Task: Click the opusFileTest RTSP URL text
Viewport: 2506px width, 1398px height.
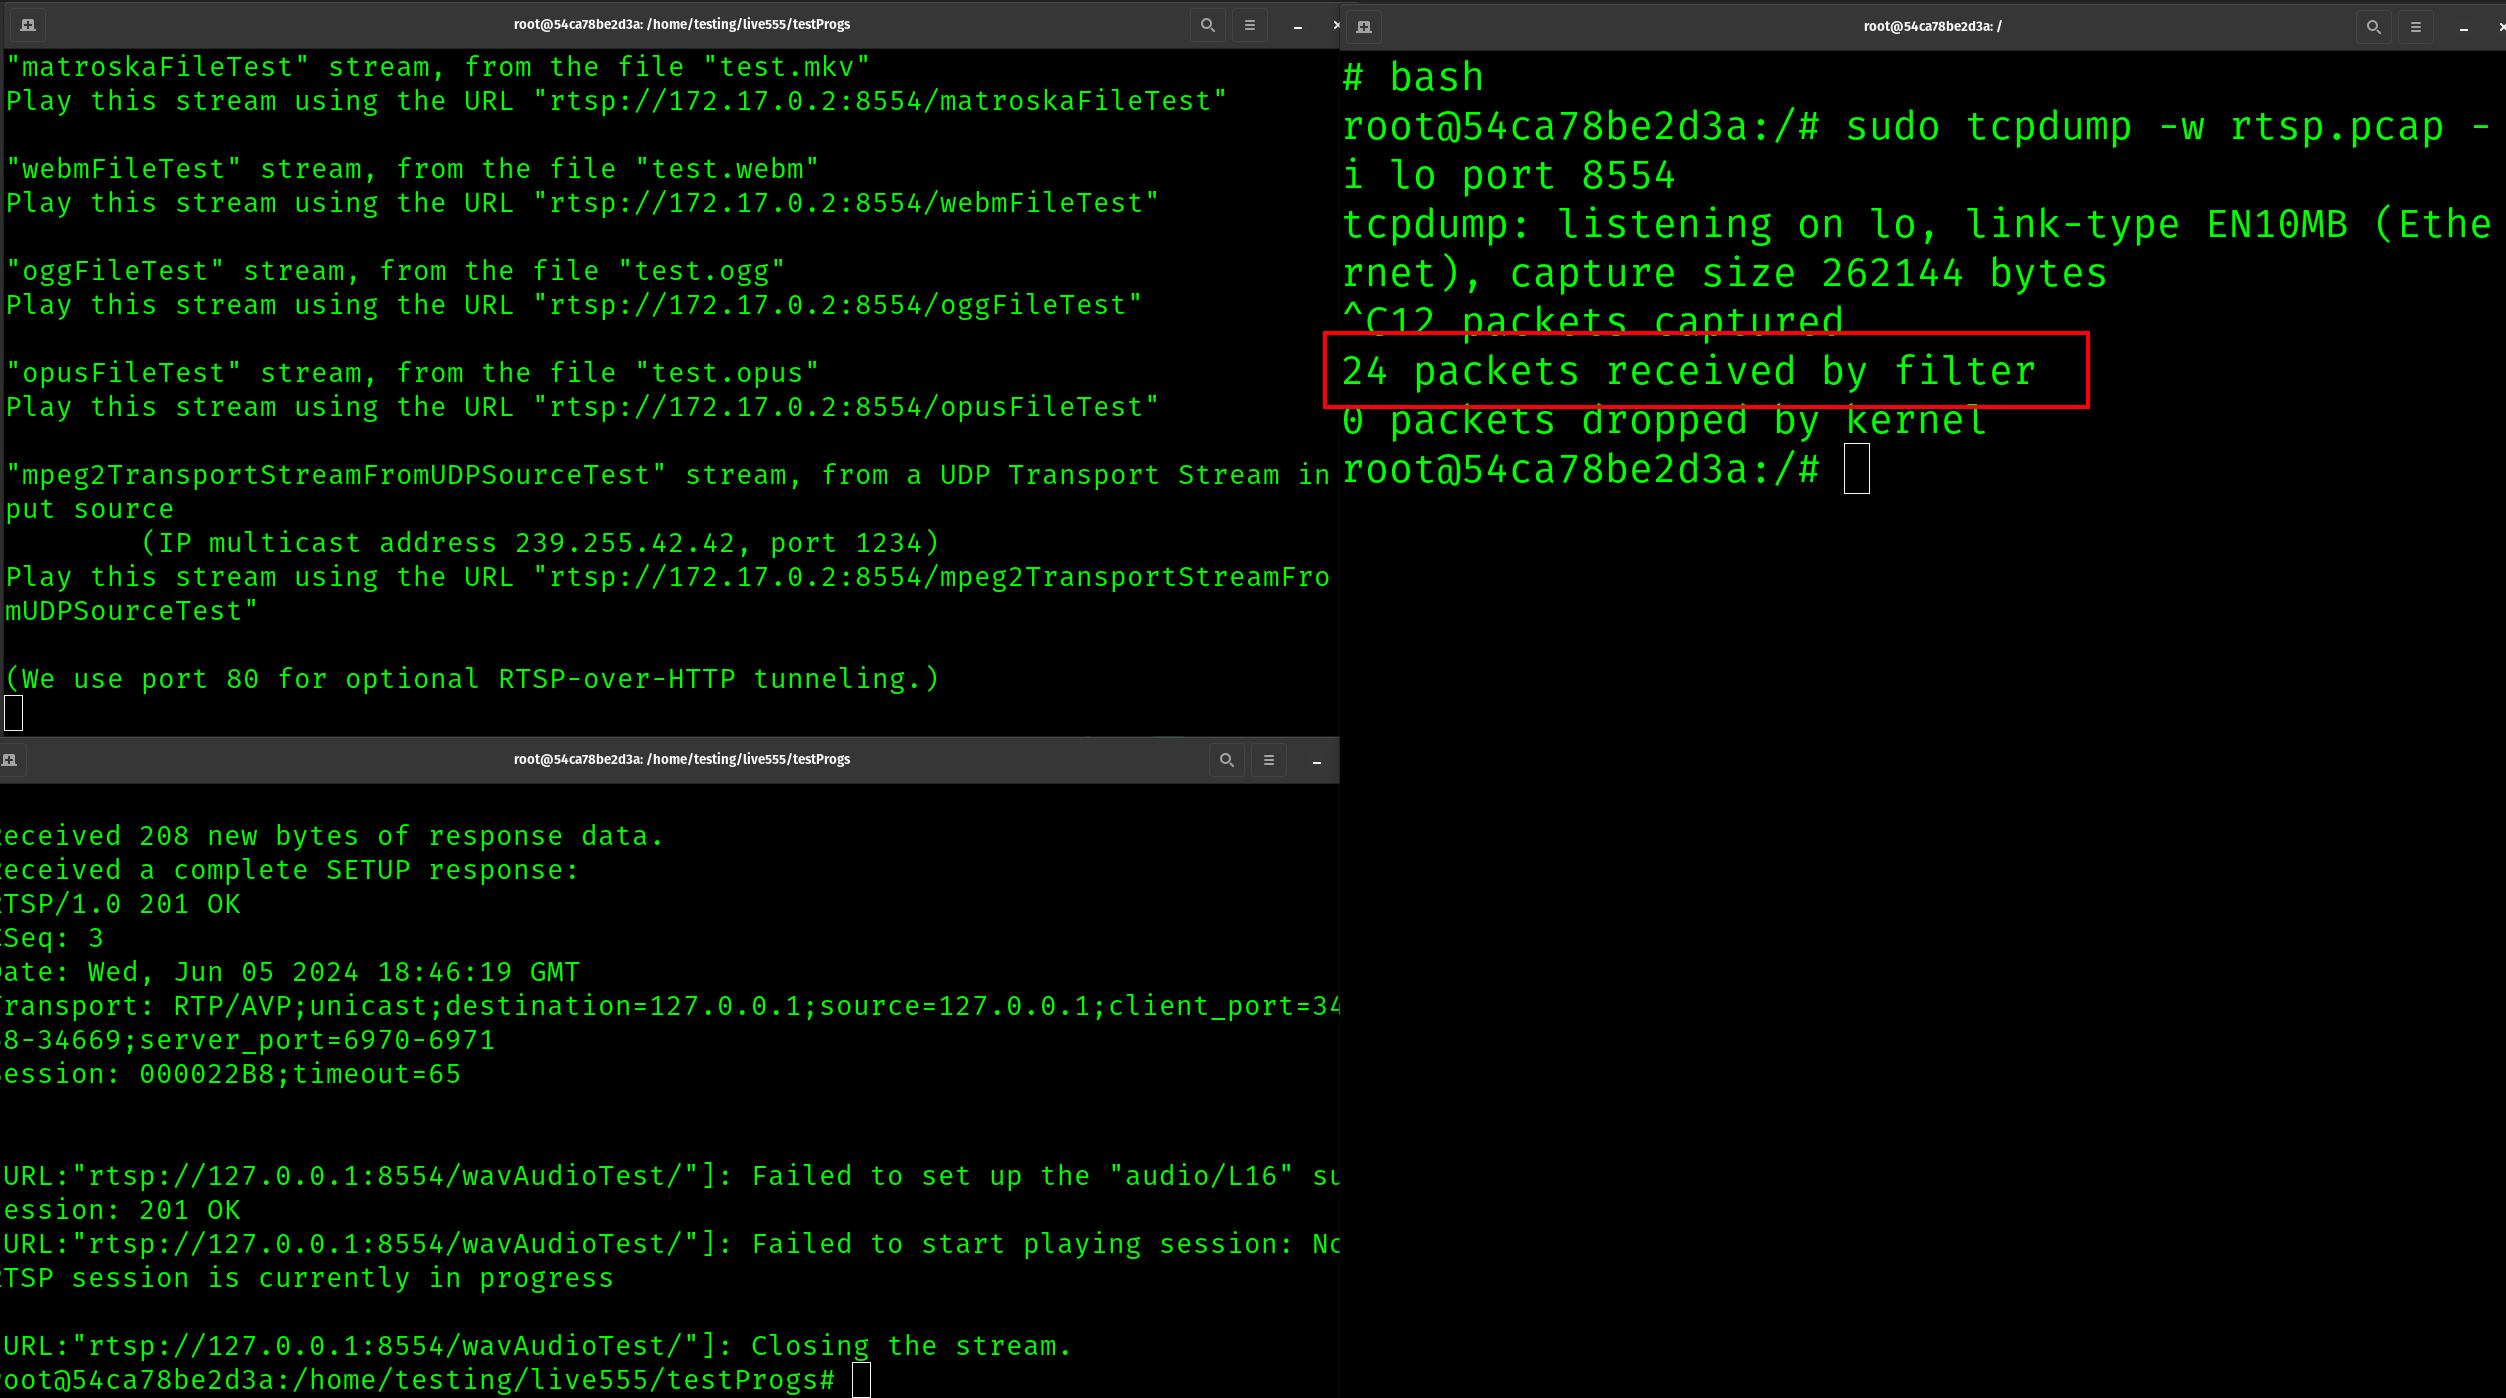Action: tap(847, 407)
